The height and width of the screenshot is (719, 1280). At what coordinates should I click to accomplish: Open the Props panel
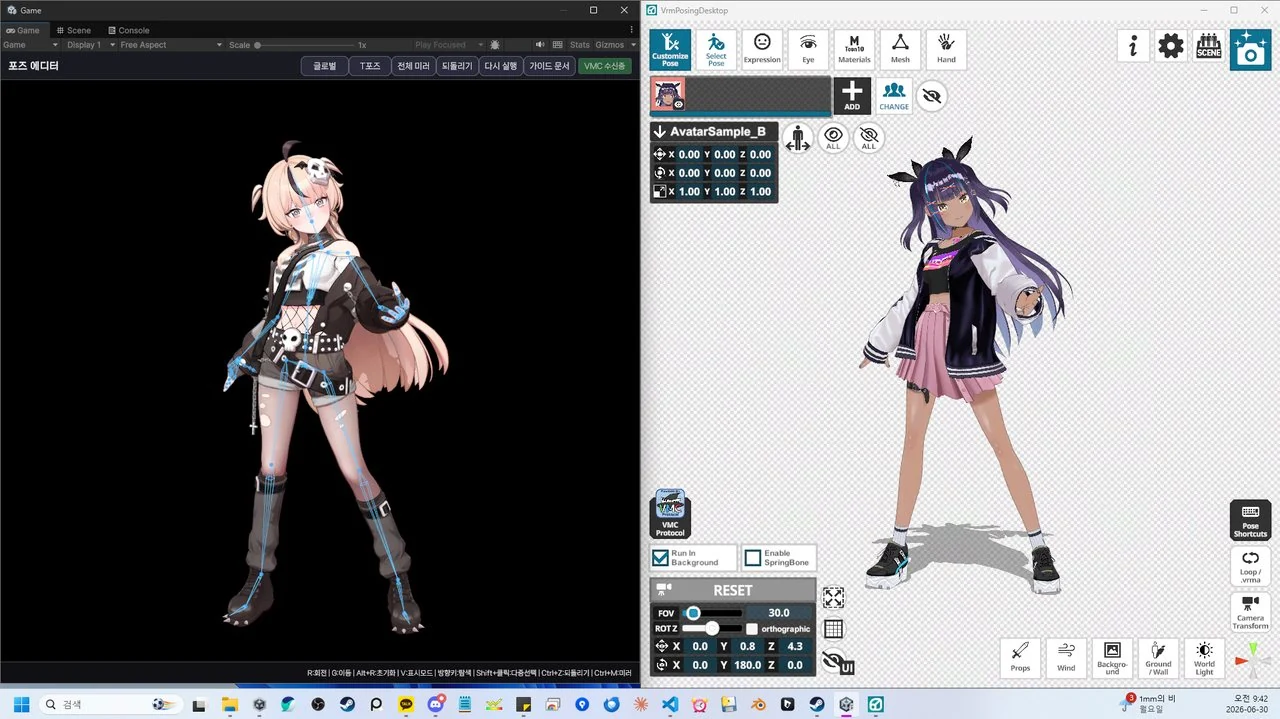(1020, 658)
